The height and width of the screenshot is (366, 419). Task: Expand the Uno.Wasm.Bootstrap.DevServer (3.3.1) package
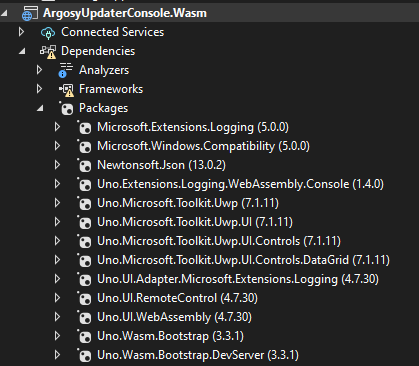(x=57, y=355)
